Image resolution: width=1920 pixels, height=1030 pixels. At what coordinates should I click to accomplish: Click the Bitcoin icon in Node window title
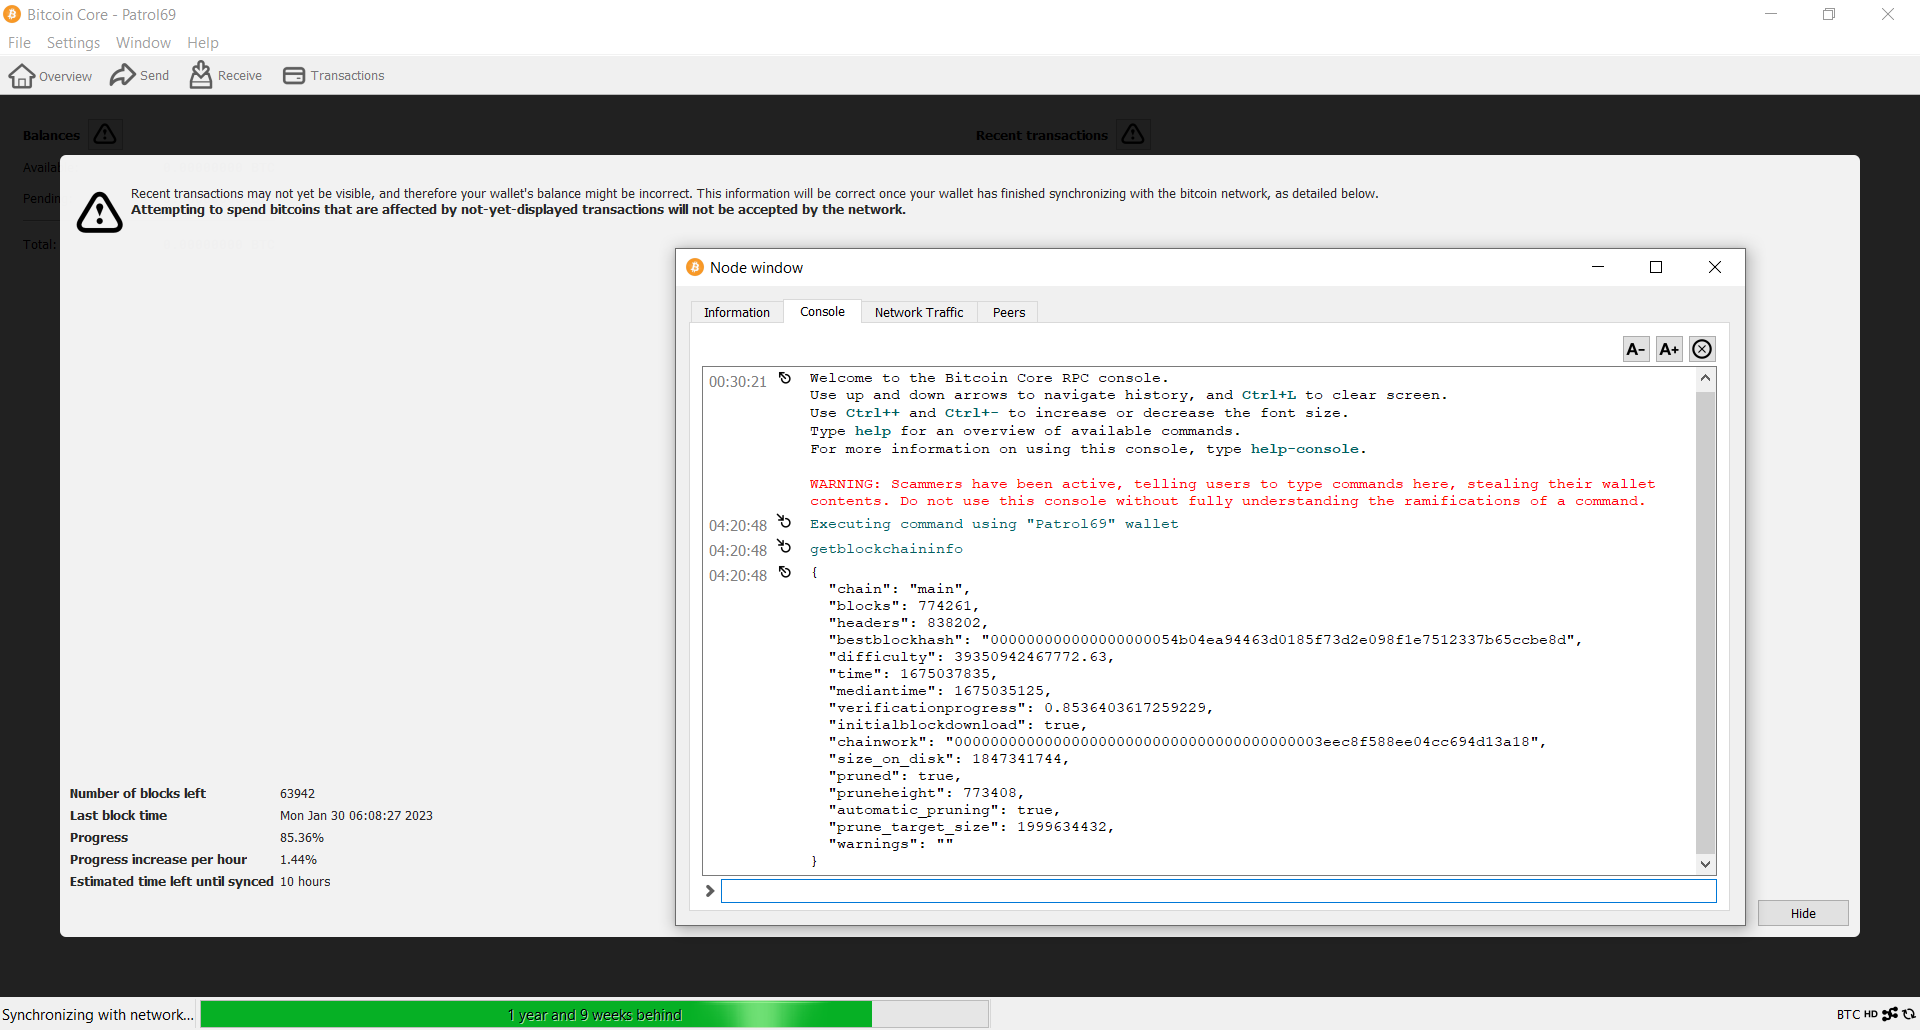coord(695,267)
